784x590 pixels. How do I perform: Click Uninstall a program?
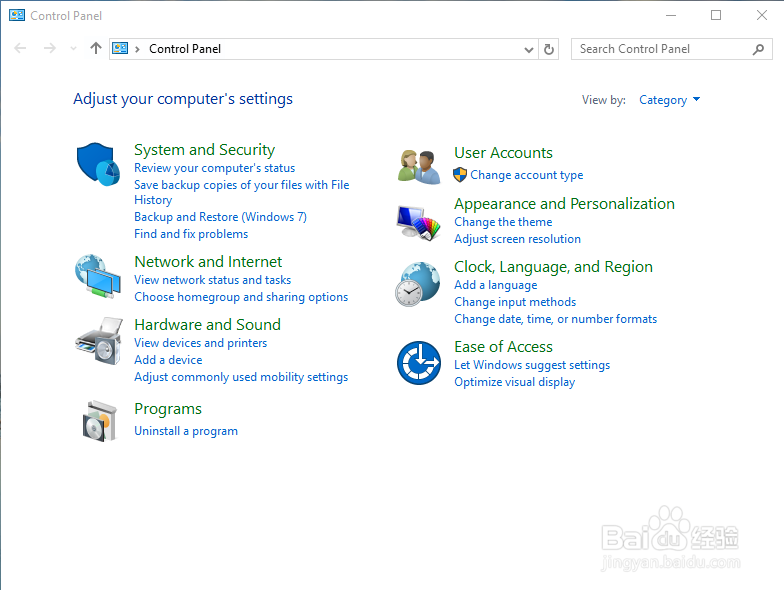point(186,431)
